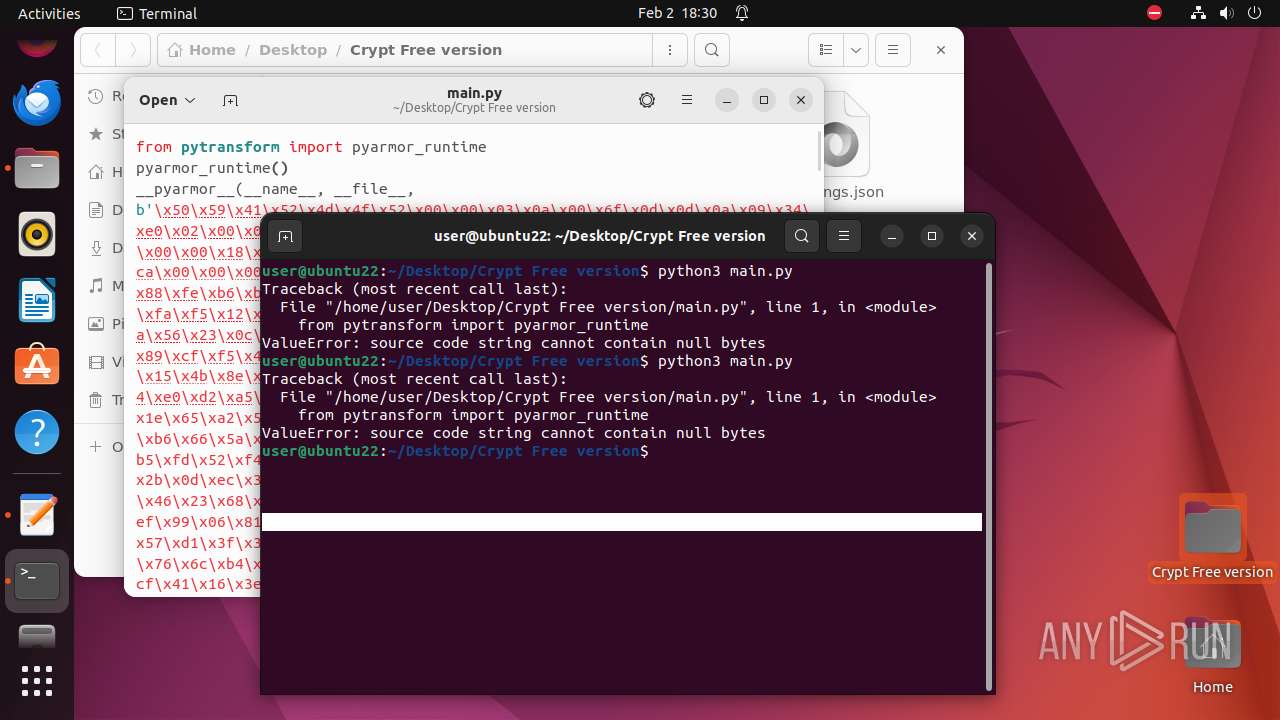Viewport: 1280px width, 720px height.
Task: Open the notifications bell in top bar
Action: click(742, 13)
